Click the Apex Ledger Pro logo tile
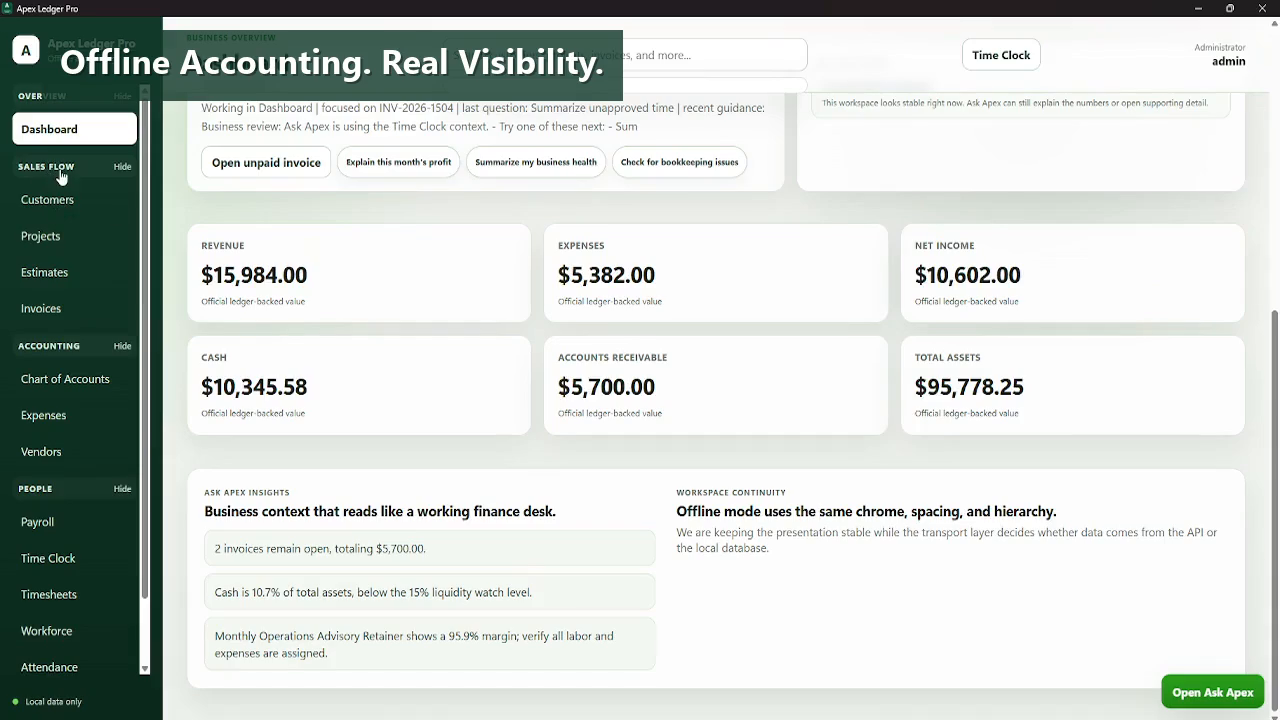Image resolution: width=1280 pixels, height=720 pixels. [x=26, y=50]
